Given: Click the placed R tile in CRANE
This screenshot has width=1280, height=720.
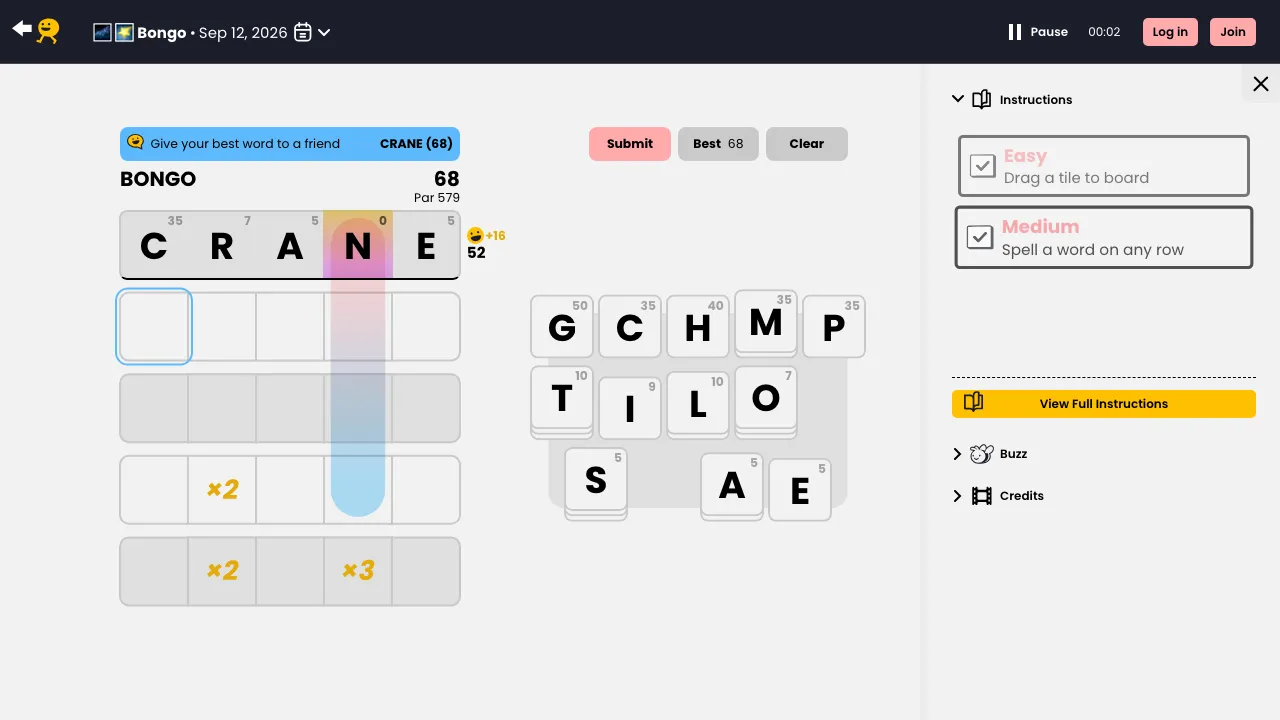Looking at the screenshot, I should click(x=222, y=245).
